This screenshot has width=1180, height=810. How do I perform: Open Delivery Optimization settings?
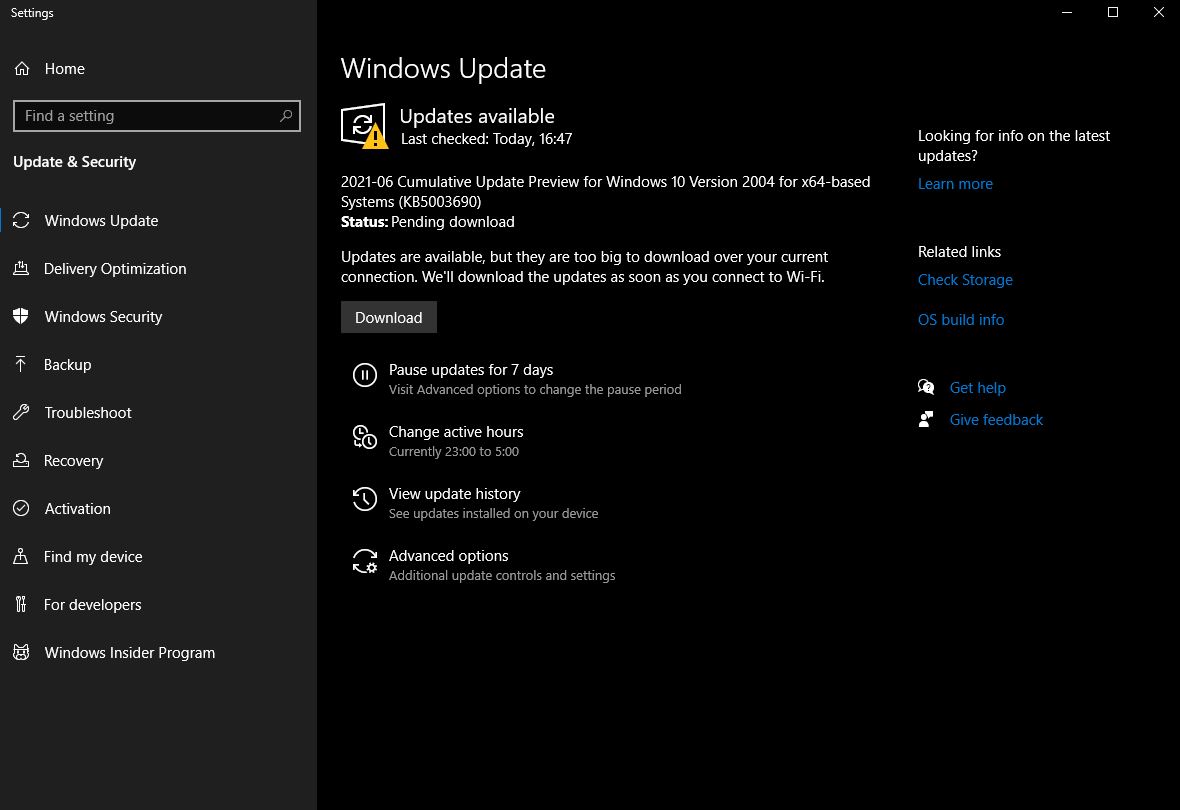[114, 269]
